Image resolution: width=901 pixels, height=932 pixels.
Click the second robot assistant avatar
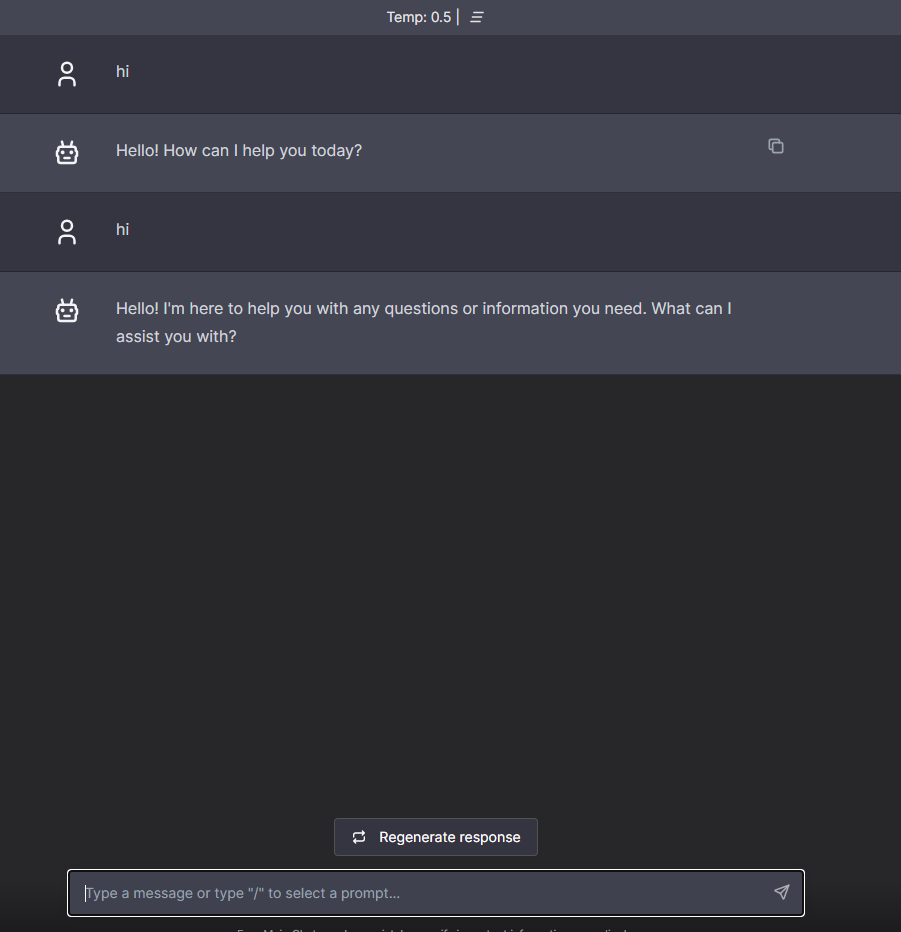pyautogui.click(x=67, y=311)
